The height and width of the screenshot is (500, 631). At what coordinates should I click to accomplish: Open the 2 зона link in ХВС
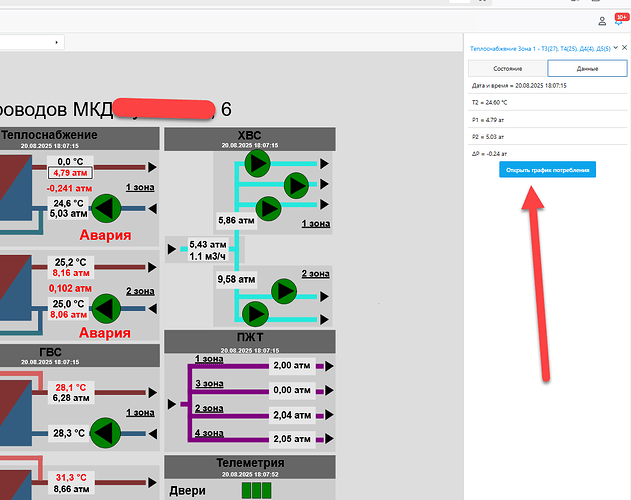[x=316, y=273]
